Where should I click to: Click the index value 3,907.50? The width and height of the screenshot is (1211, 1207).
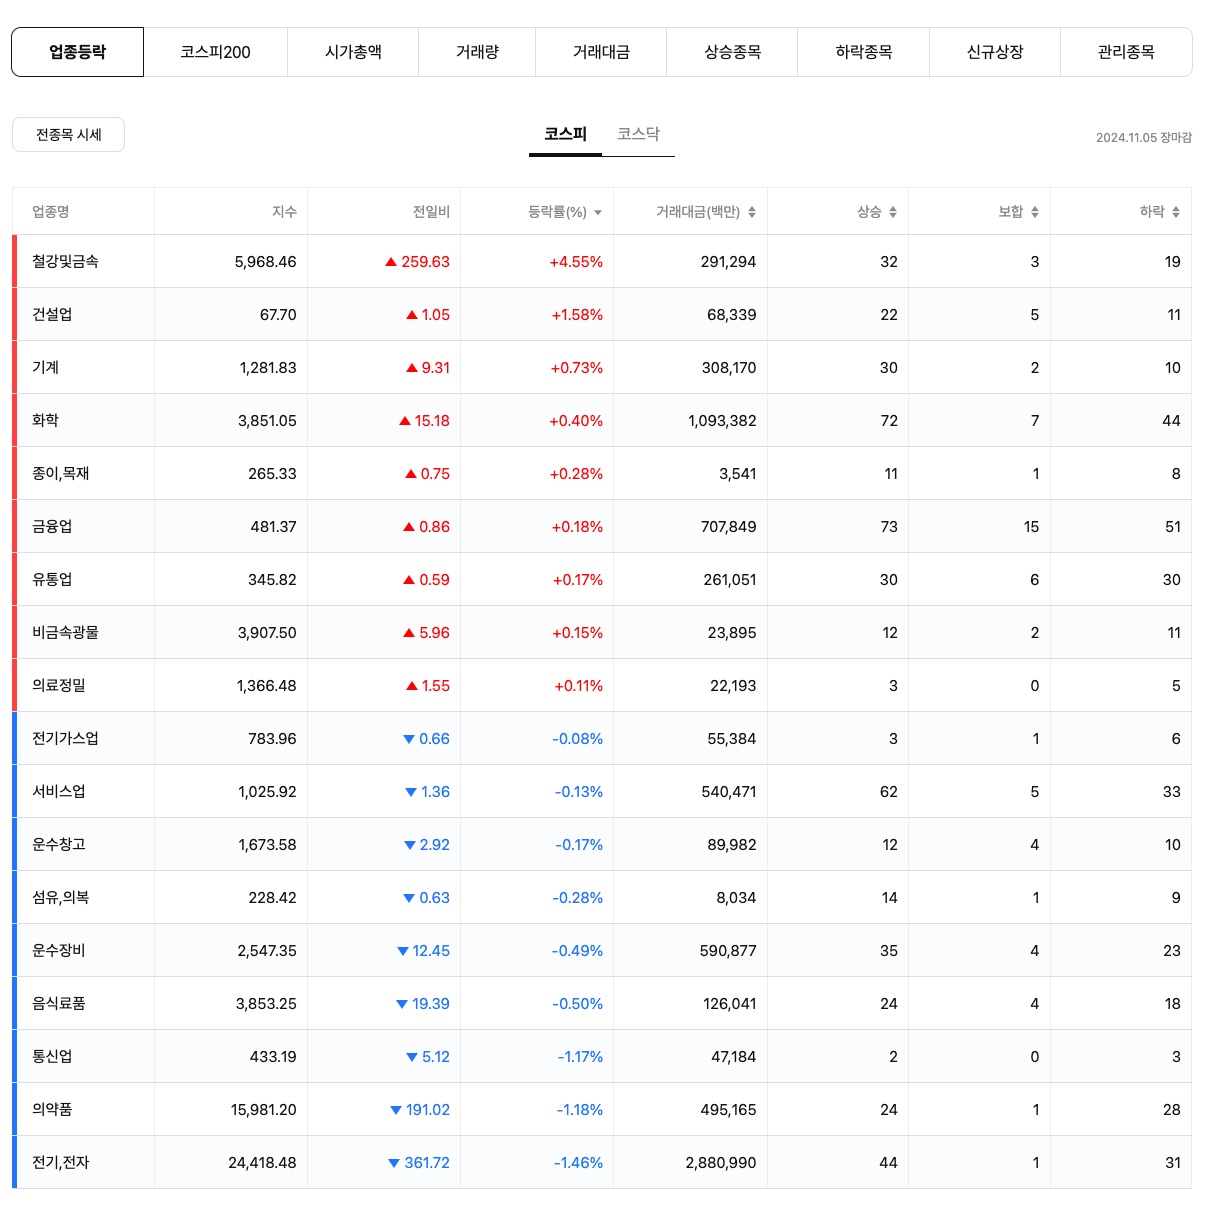click(267, 633)
